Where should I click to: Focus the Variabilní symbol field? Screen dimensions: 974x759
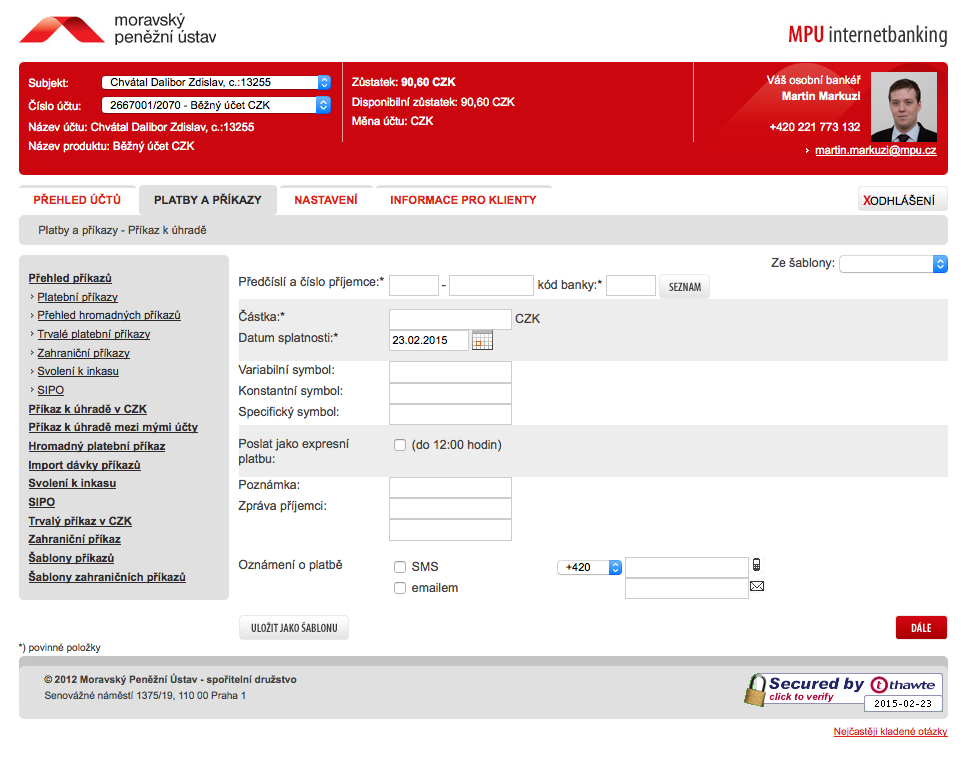point(450,371)
